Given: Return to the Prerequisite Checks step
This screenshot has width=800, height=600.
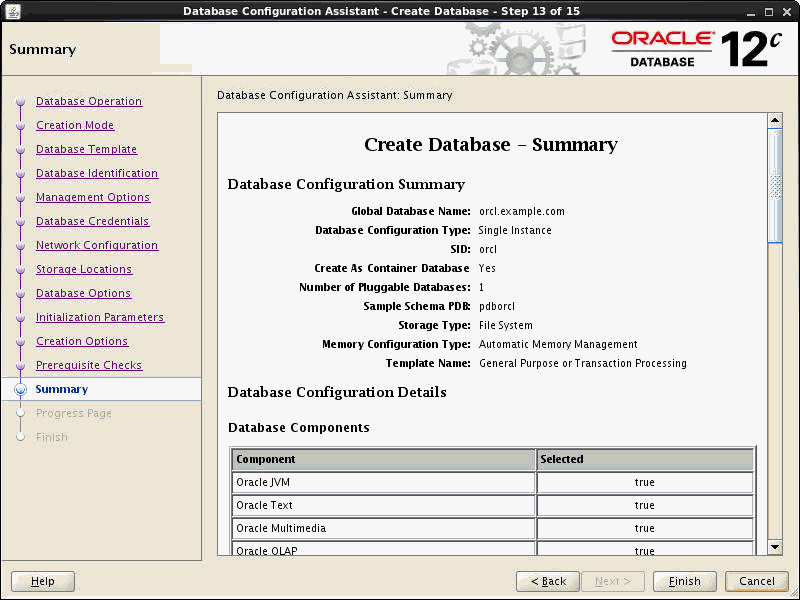Looking at the screenshot, I should (x=89, y=365).
